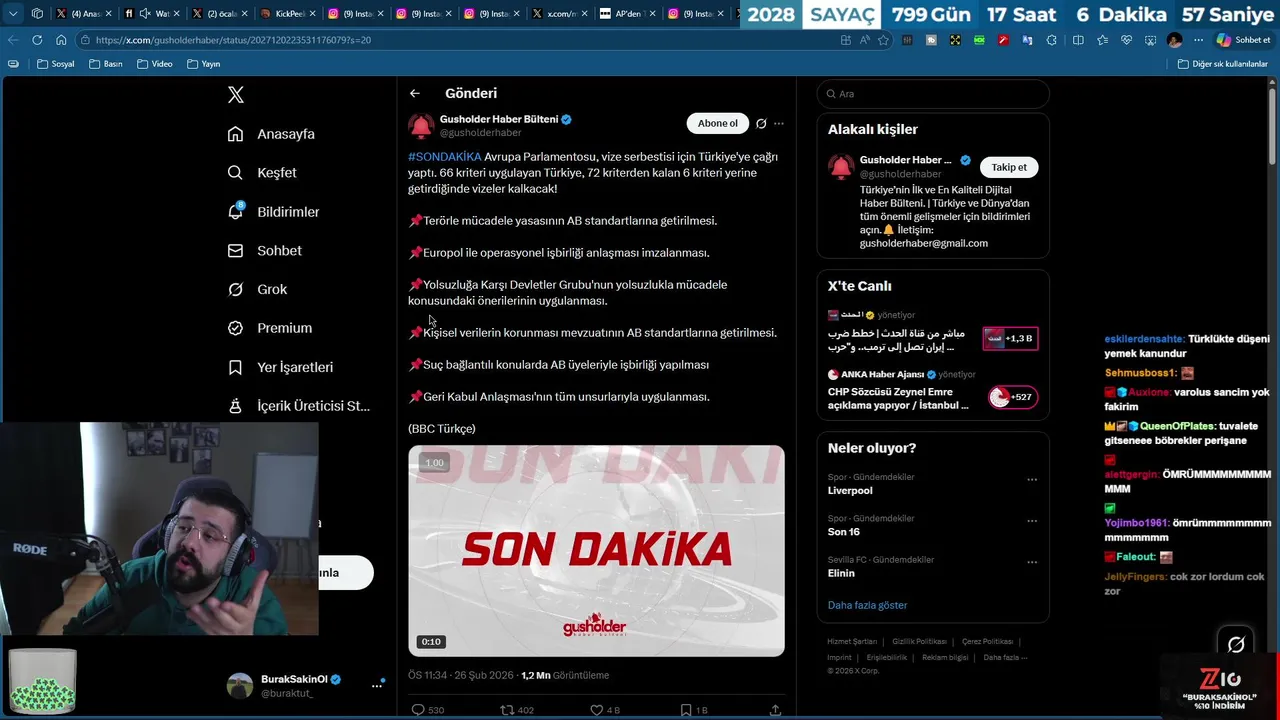Click the X logo in the sidebar
Image resolution: width=1280 pixels, height=720 pixels.
(x=236, y=95)
